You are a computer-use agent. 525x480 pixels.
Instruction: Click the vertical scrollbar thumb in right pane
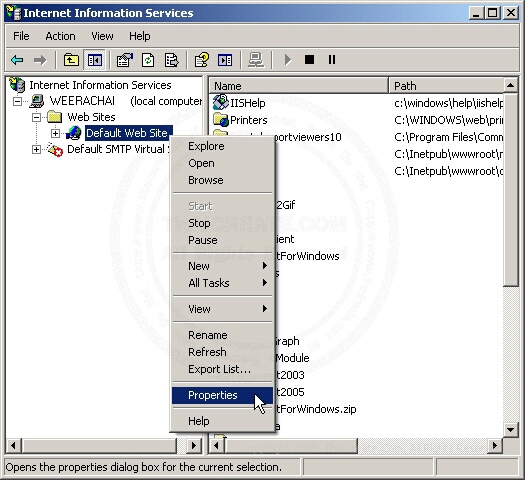tap(510, 190)
